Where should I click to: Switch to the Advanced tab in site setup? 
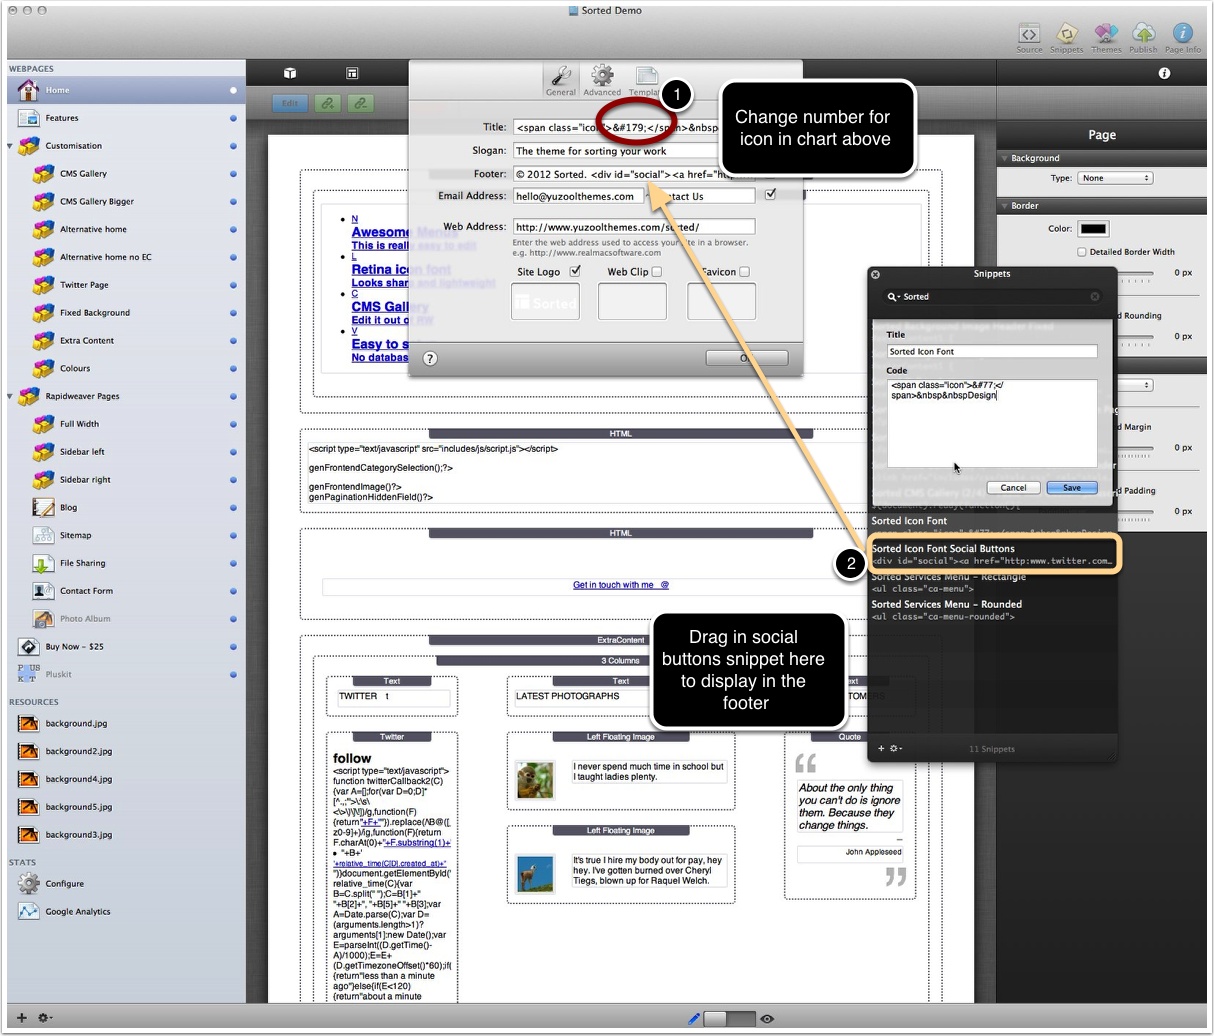click(x=602, y=81)
